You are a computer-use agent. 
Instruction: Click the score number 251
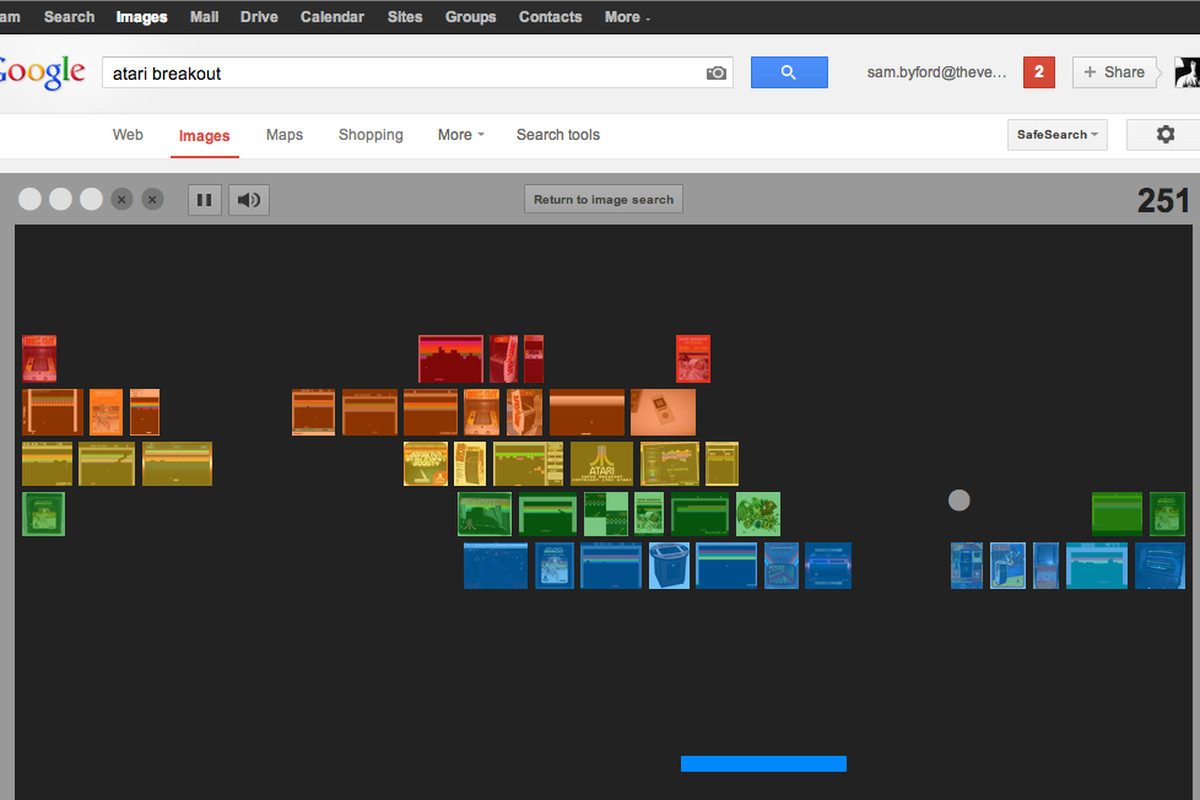[1163, 200]
